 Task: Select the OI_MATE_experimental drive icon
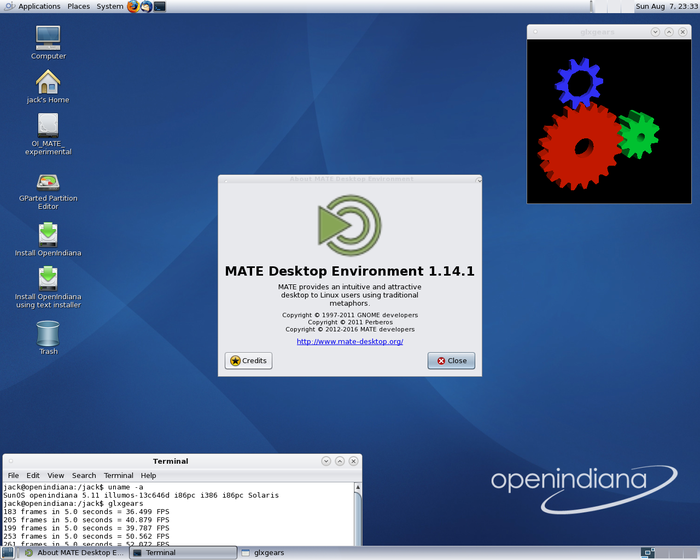[48, 126]
